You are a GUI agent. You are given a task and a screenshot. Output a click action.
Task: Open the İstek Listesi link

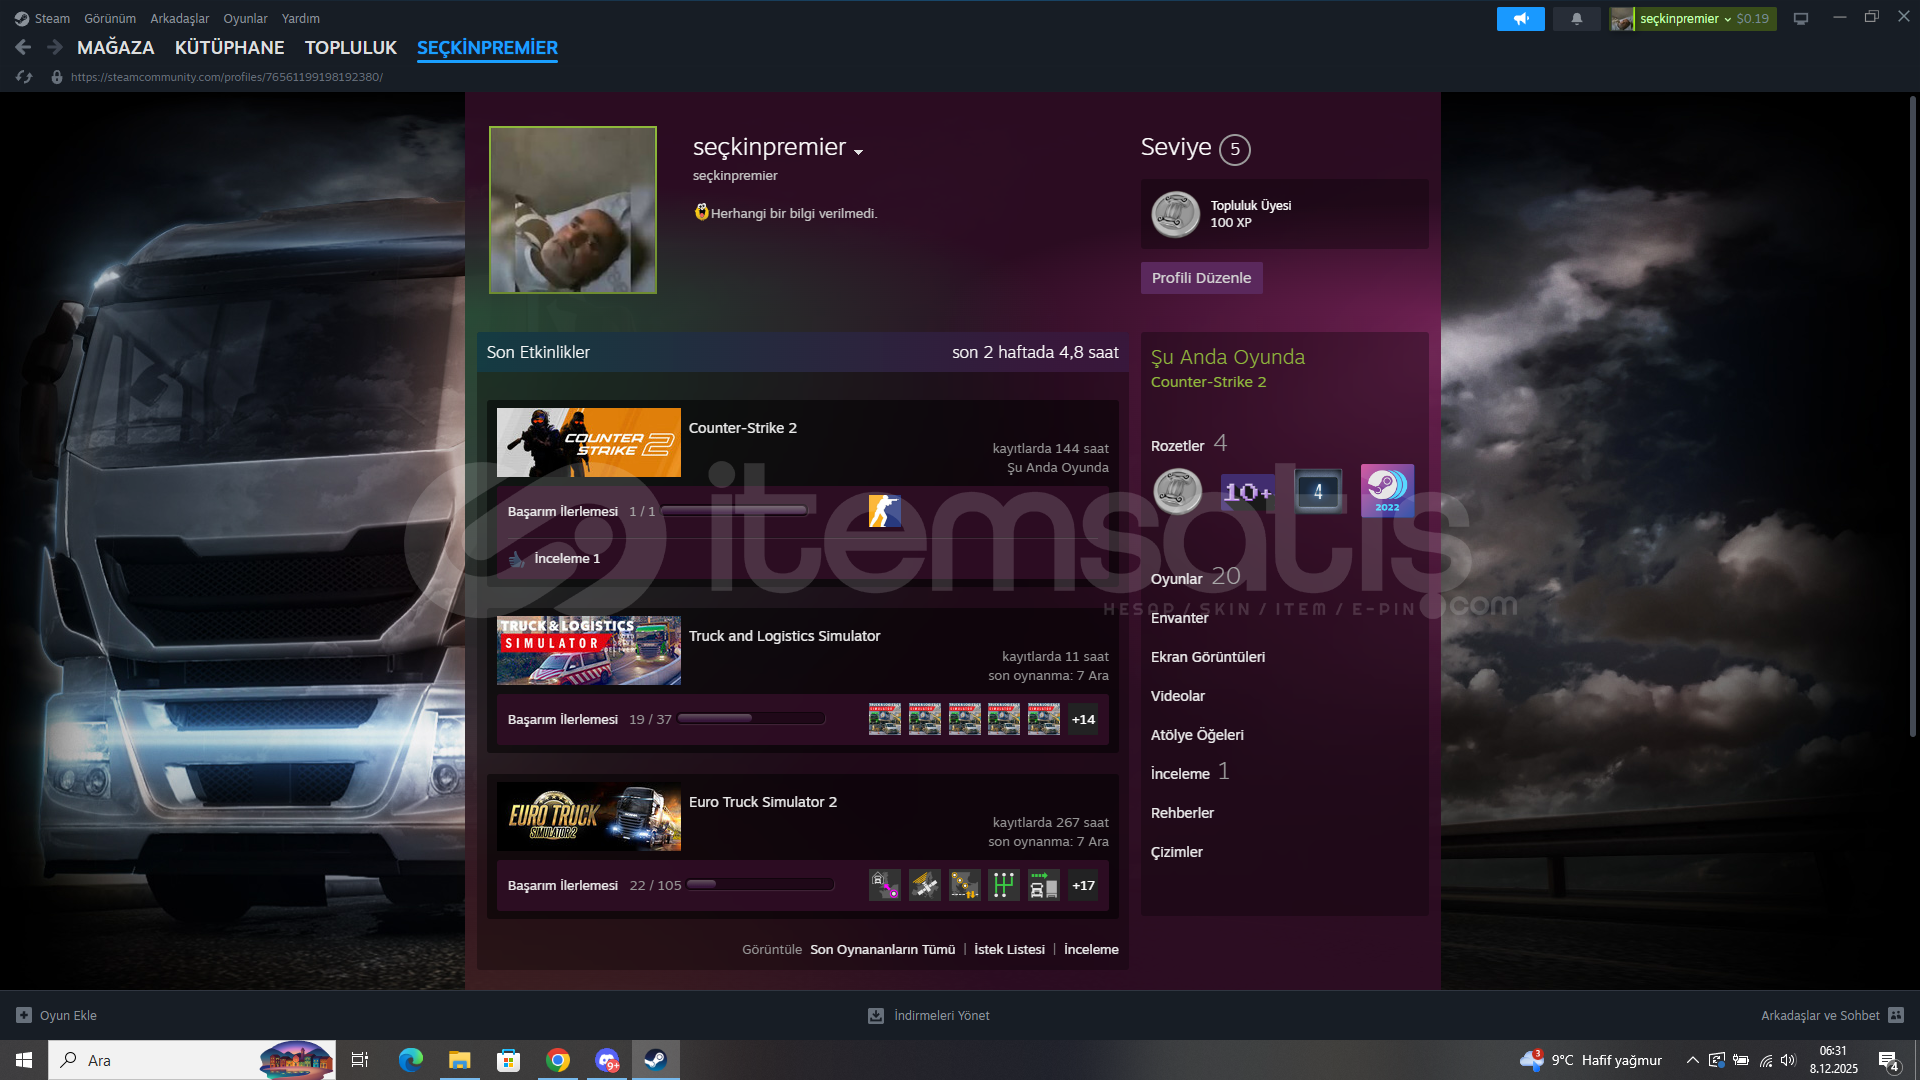click(x=1009, y=949)
